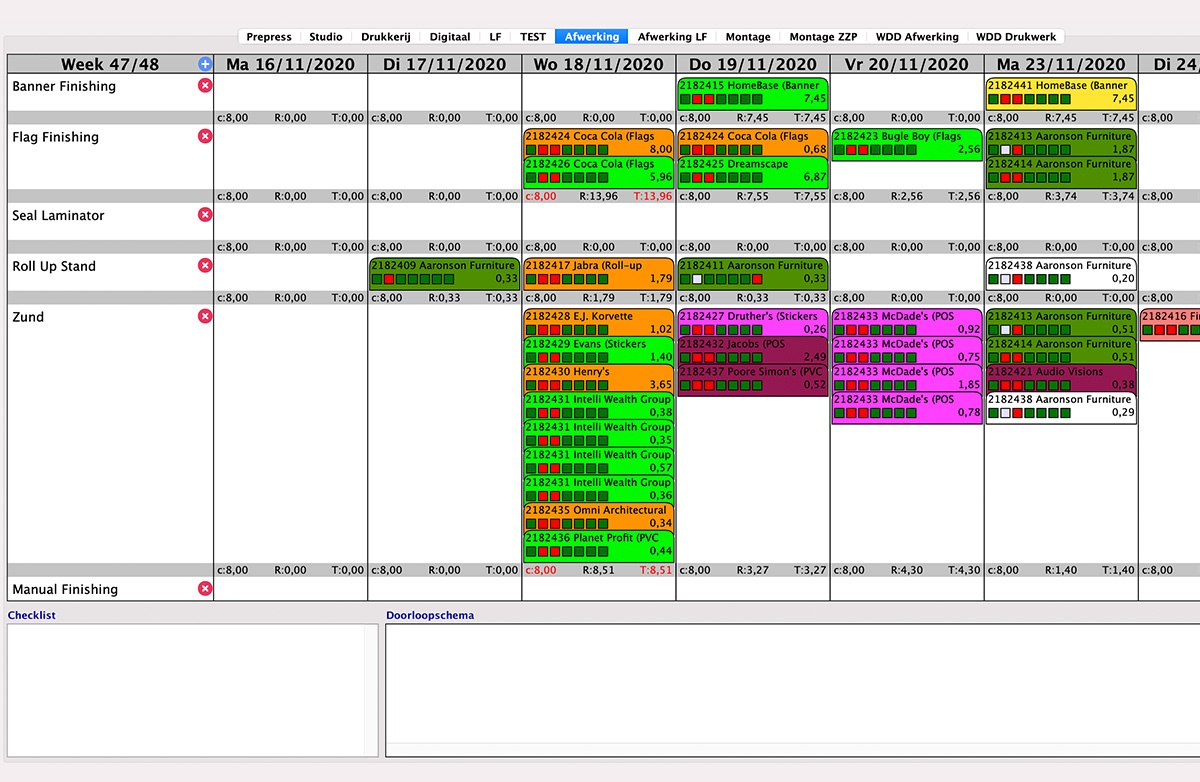Open job 2182432 Jacobs POS card
Image resolution: width=1200 pixels, height=782 pixels.
pos(753,350)
